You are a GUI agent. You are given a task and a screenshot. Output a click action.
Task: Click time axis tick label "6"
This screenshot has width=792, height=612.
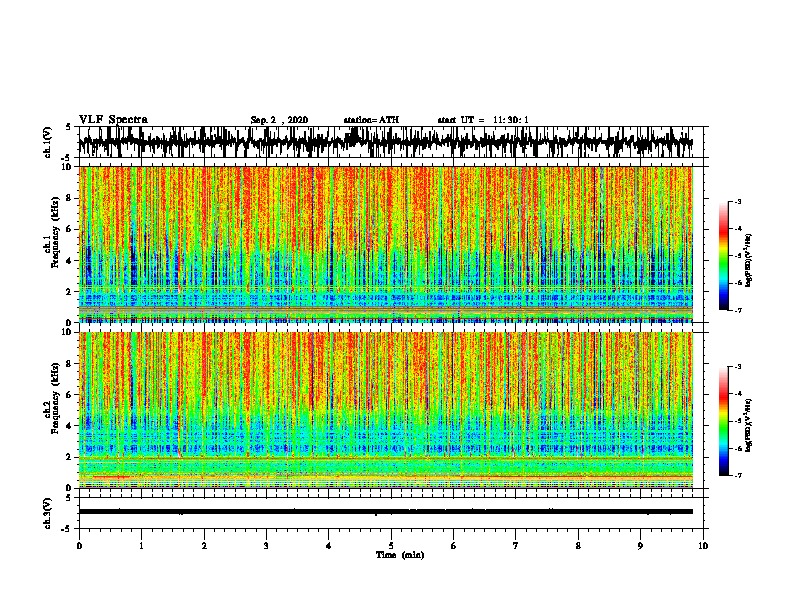pos(454,546)
